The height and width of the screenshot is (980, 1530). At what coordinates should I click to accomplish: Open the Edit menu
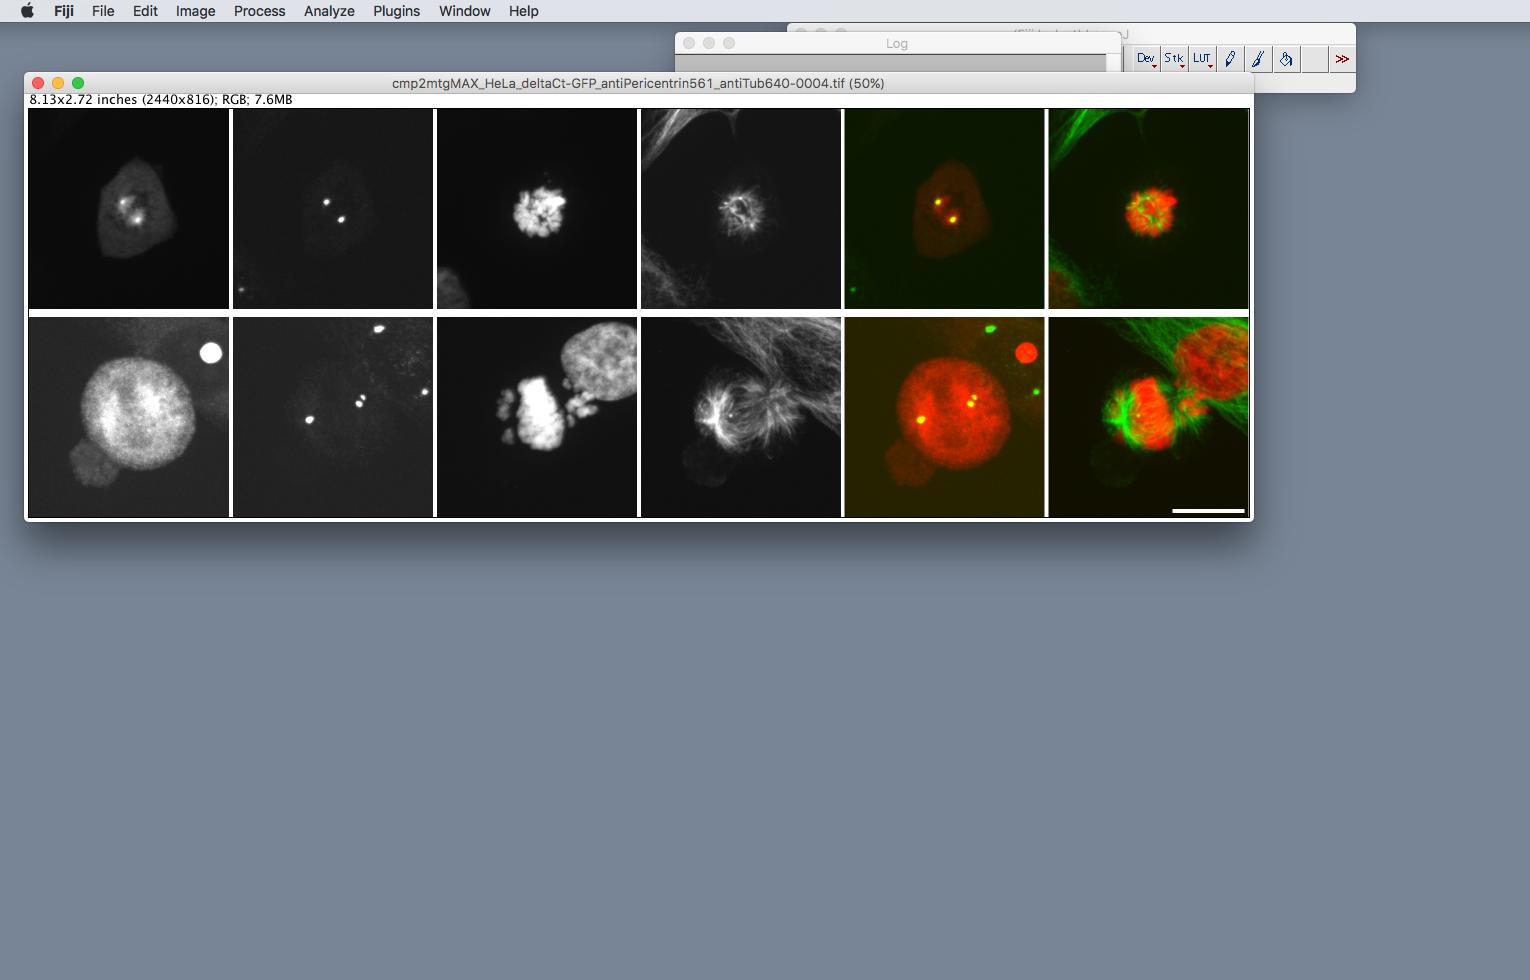click(x=146, y=11)
